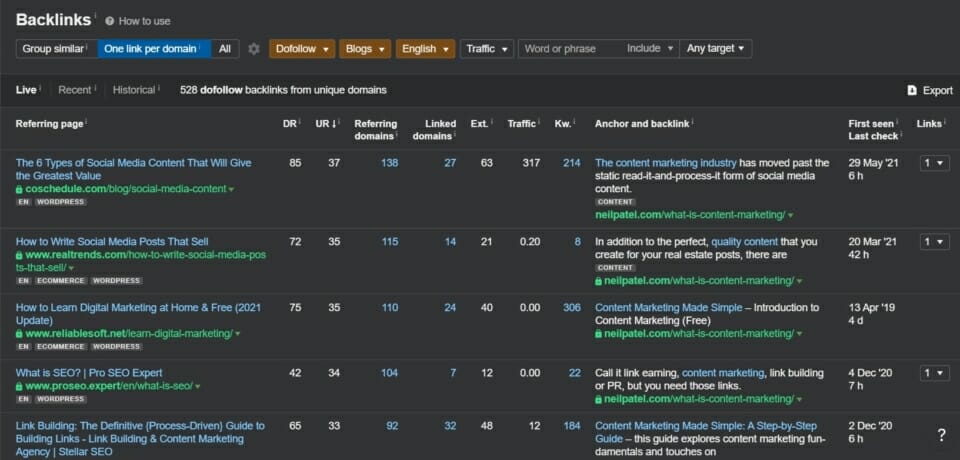The width and height of the screenshot is (960, 460).
Task: Click the lock icon beside www.realtrends.com URL
Action: click(x=20, y=255)
